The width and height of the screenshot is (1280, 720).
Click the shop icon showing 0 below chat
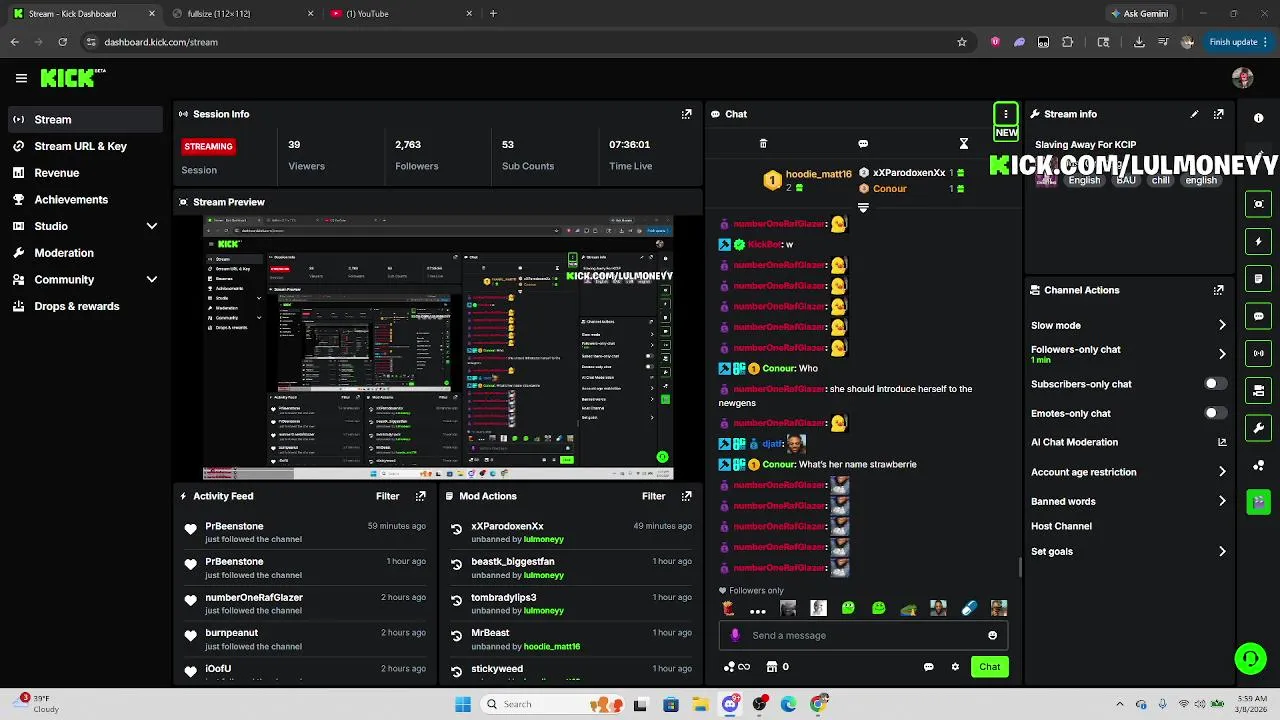pyautogui.click(x=777, y=667)
